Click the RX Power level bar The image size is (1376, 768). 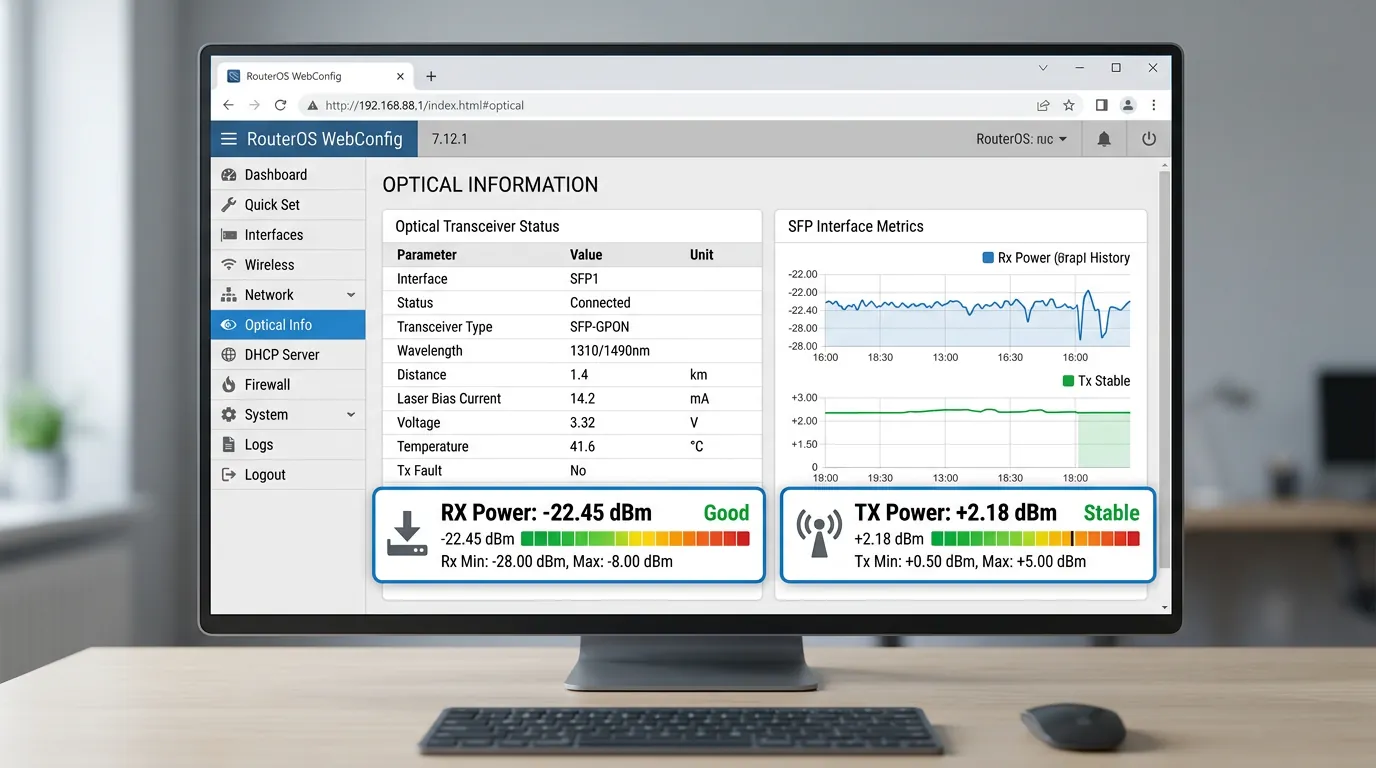(x=635, y=539)
